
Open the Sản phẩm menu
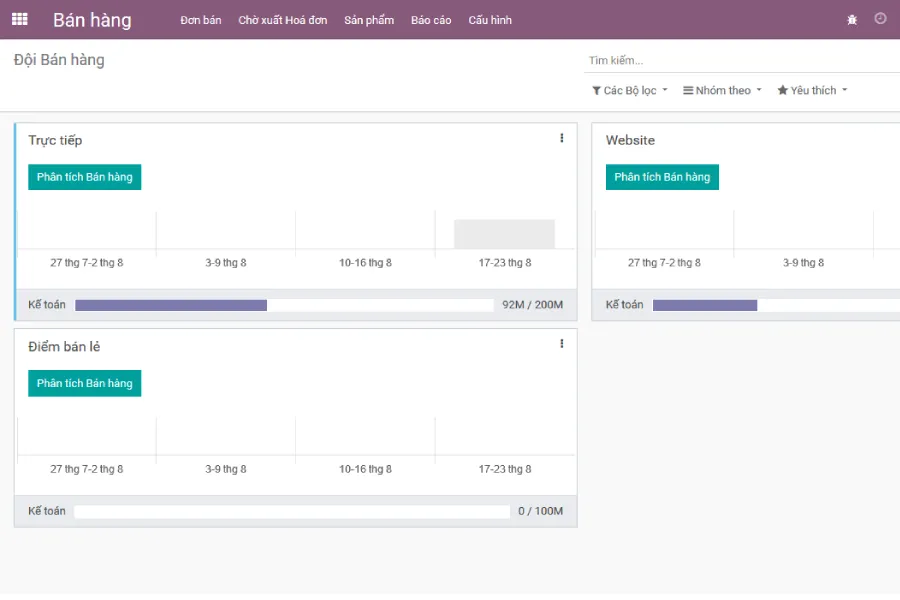click(369, 20)
